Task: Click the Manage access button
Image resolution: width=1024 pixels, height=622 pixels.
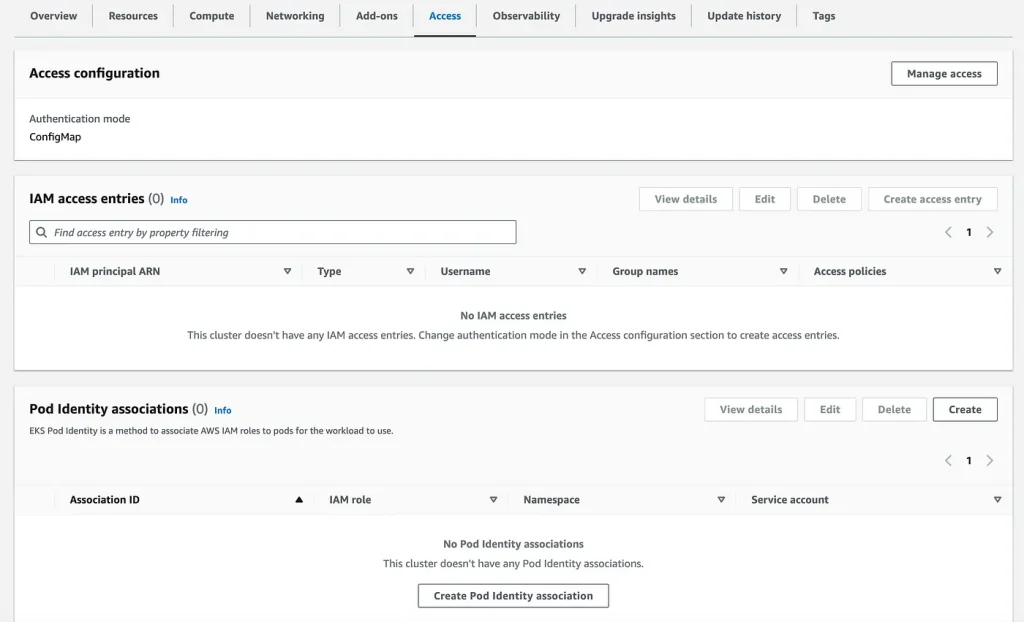Action: pos(944,74)
